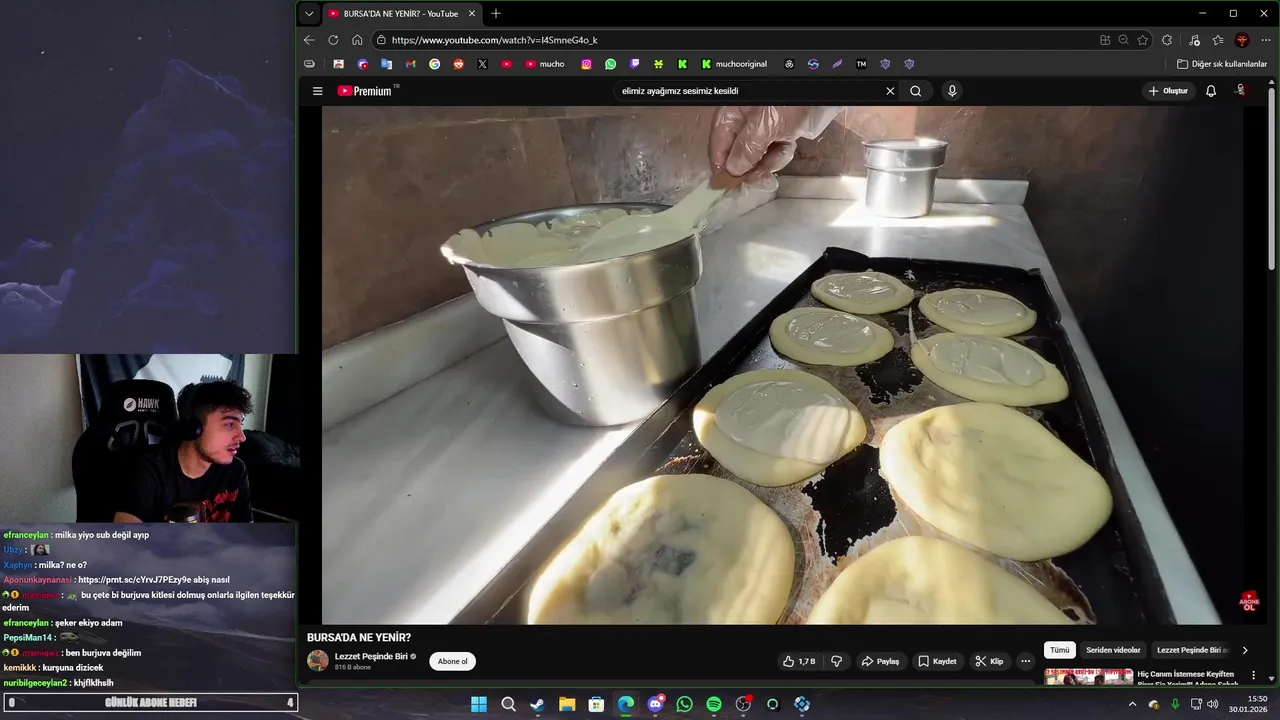Open the muchooriginal Kick bookmark
This screenshot has width=1280, height=720.
(x=734, y=64)
